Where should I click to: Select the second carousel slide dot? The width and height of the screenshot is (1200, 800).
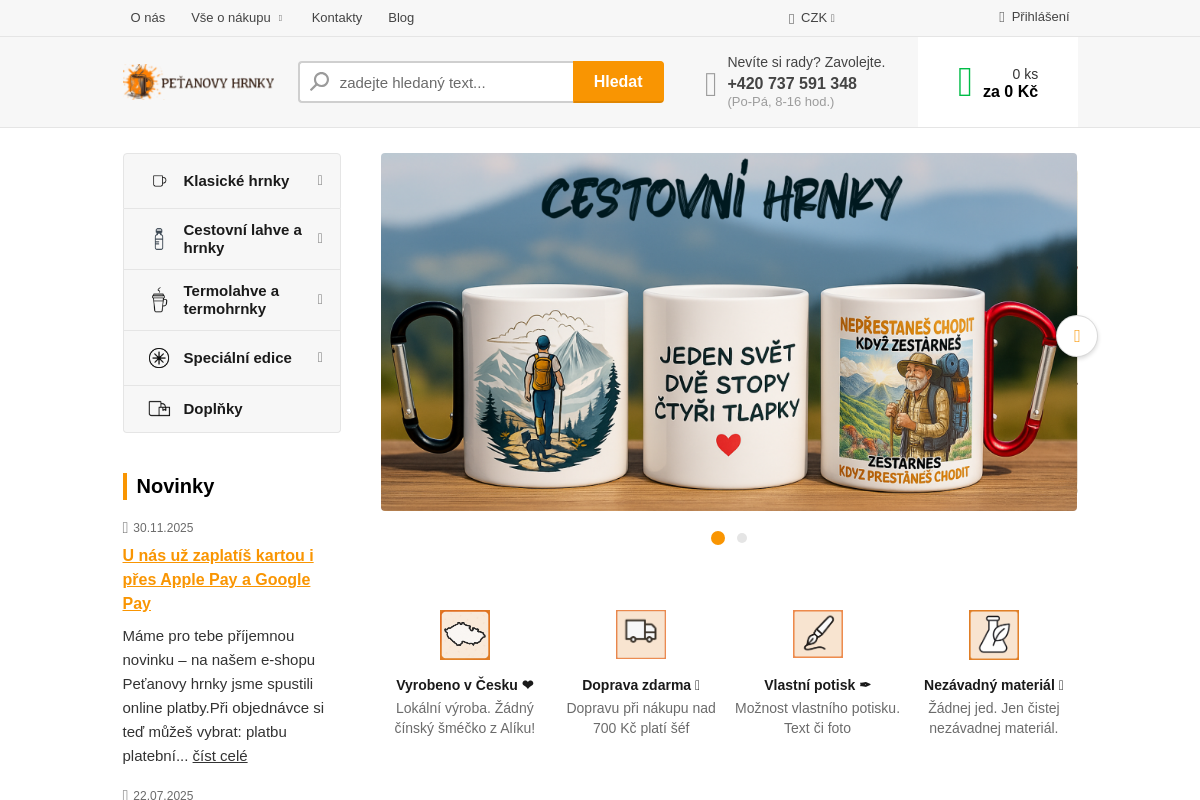[742, 538]
